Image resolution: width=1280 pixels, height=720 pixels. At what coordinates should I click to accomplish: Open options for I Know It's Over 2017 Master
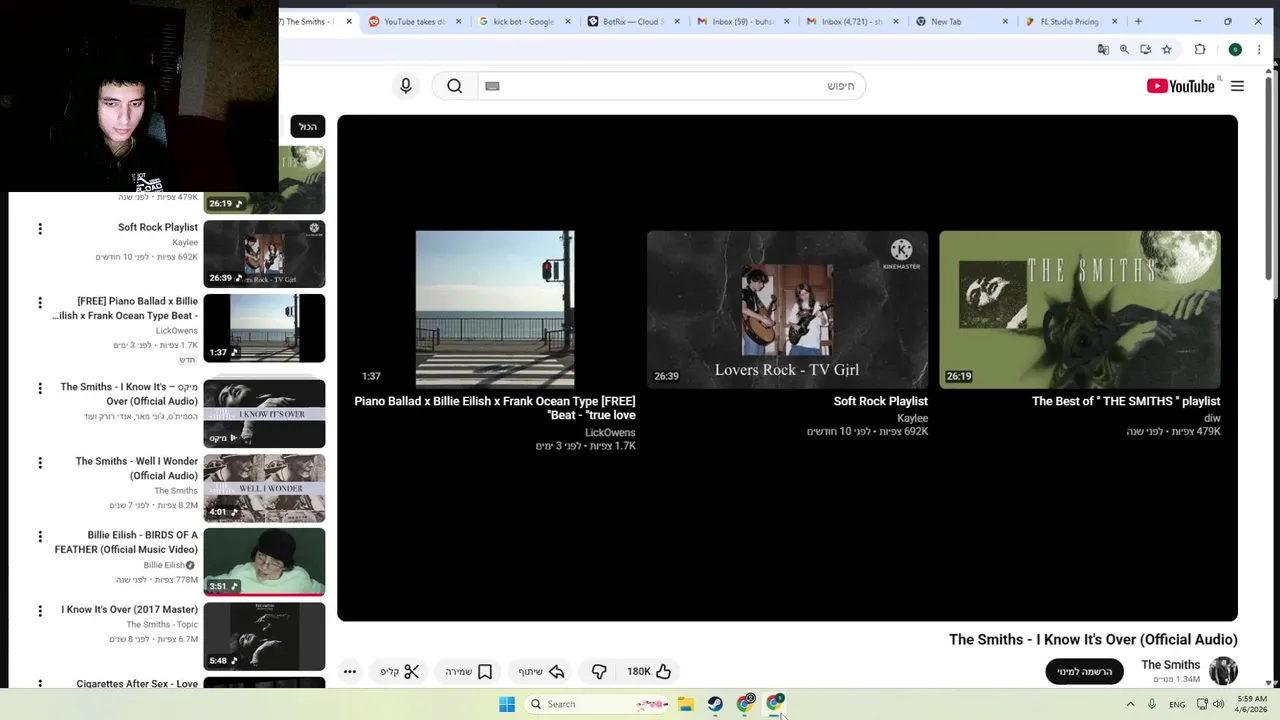coord(40,611)
